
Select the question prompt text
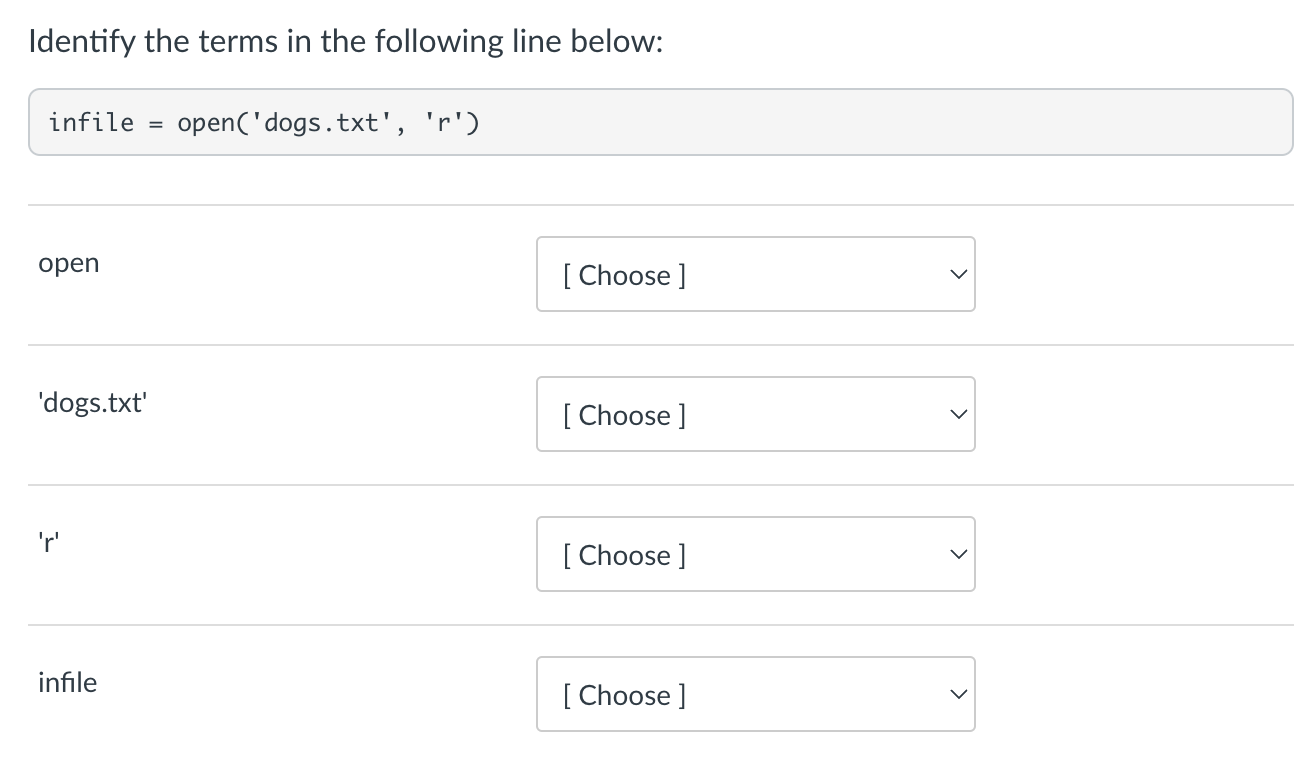click(344, 41)
